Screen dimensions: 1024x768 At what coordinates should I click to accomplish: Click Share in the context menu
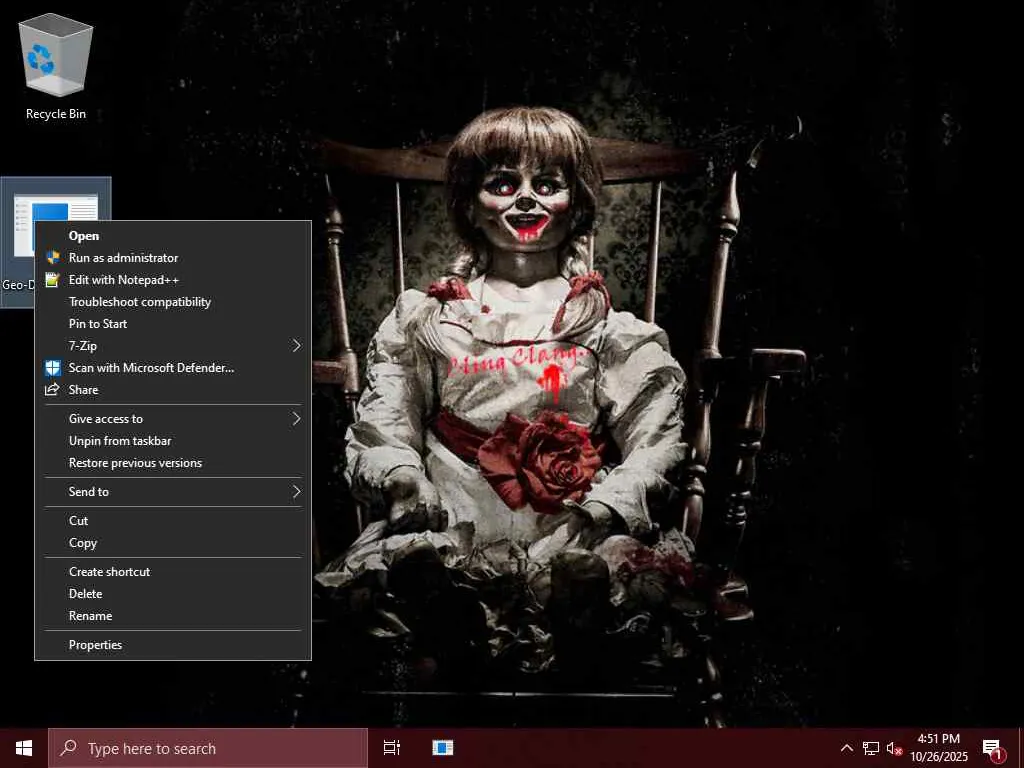point(173,390)
